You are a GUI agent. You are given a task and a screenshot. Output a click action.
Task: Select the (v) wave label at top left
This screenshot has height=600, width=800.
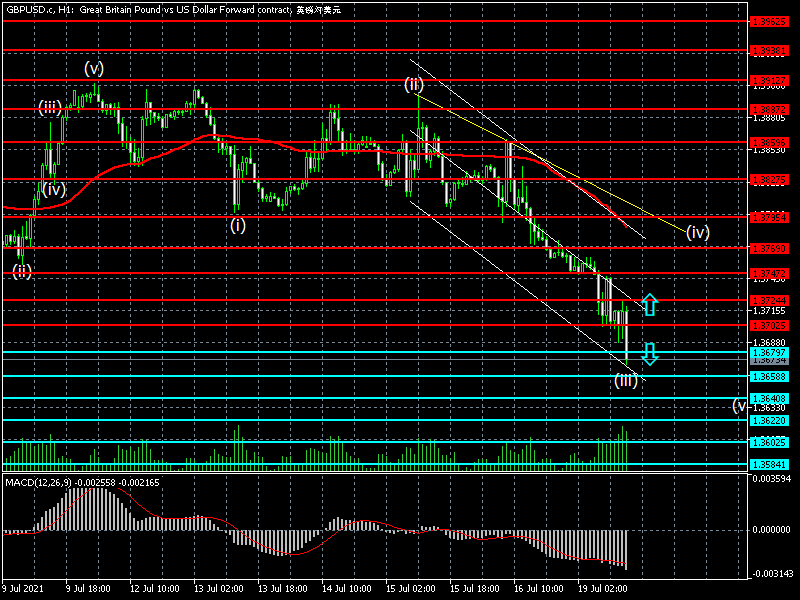94,69
